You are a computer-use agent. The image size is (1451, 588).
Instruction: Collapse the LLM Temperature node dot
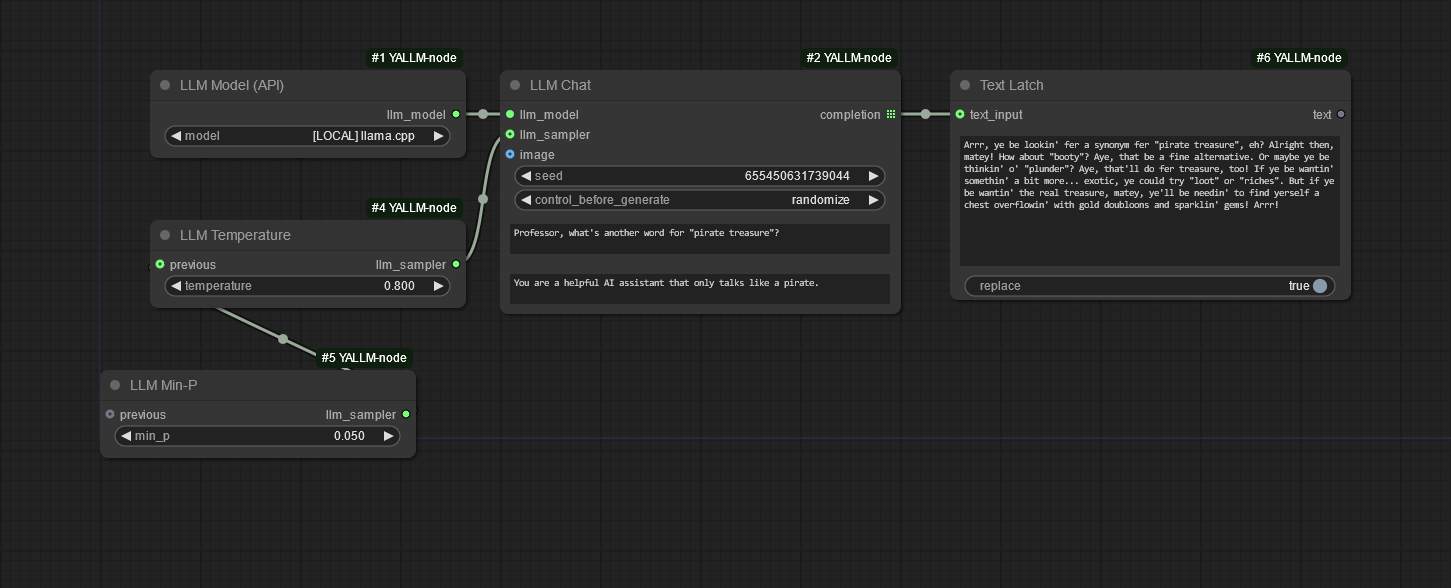tap(165, 235)
